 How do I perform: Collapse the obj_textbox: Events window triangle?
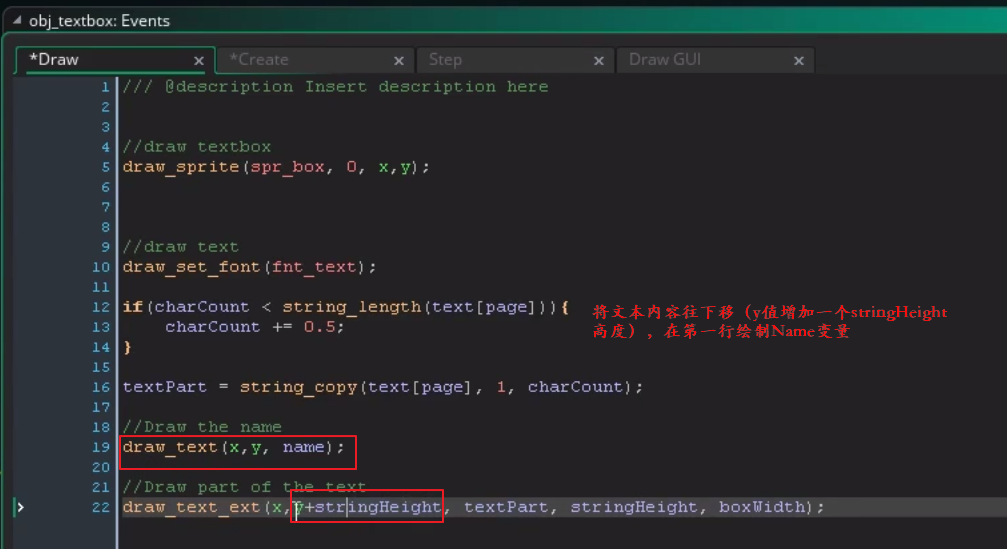(x=17, y=21)
